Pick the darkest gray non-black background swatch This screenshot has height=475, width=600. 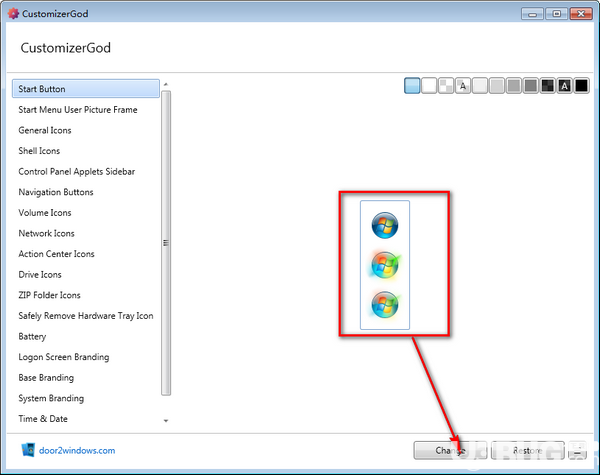531,86
